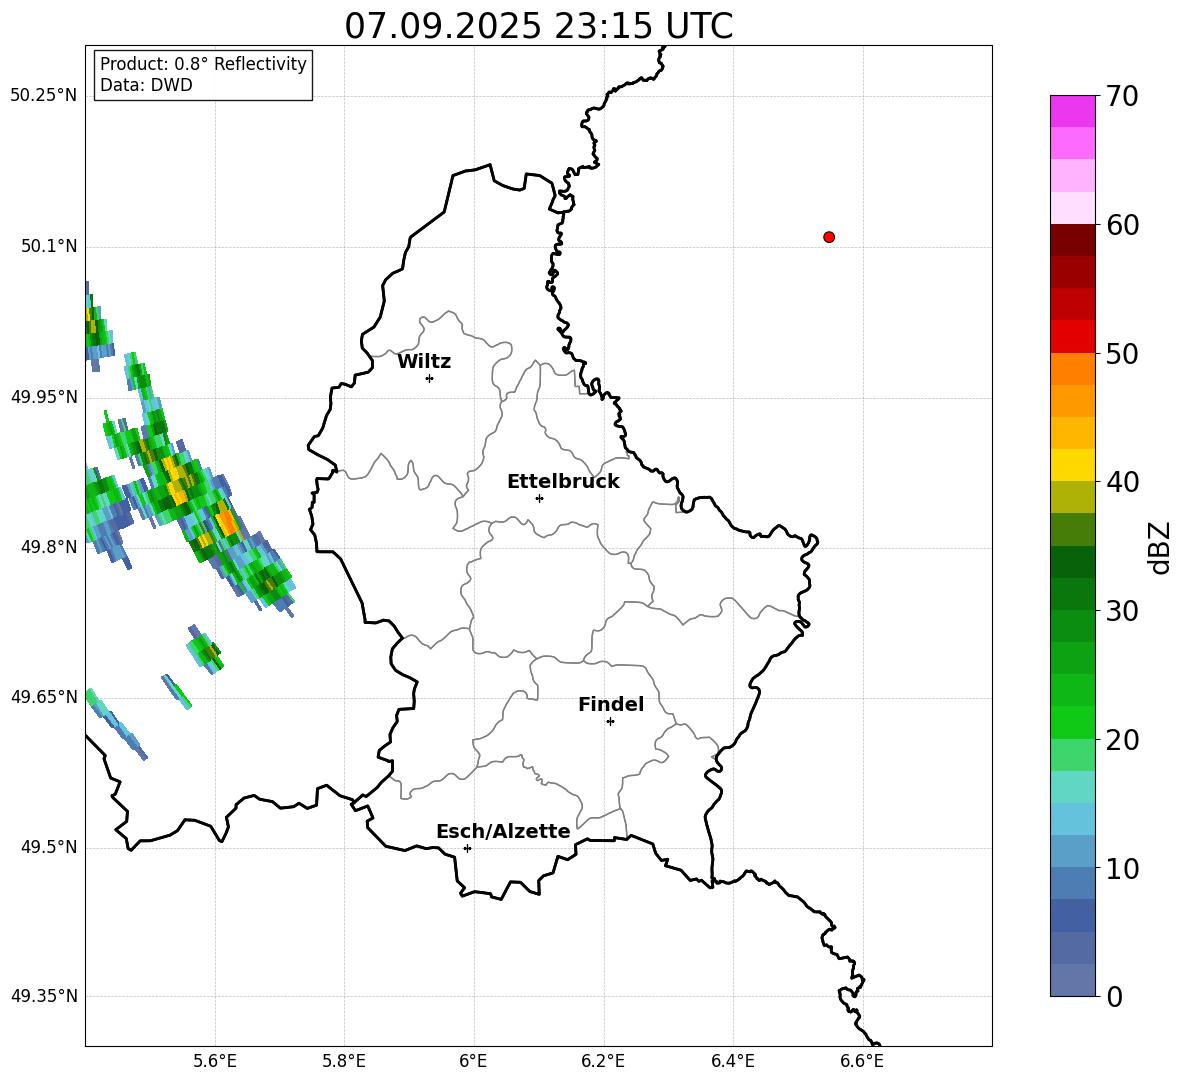Click the 50.25°N latitude label
The height and width of the screenshot is (1081, 1184).
(x=44, y=96)
